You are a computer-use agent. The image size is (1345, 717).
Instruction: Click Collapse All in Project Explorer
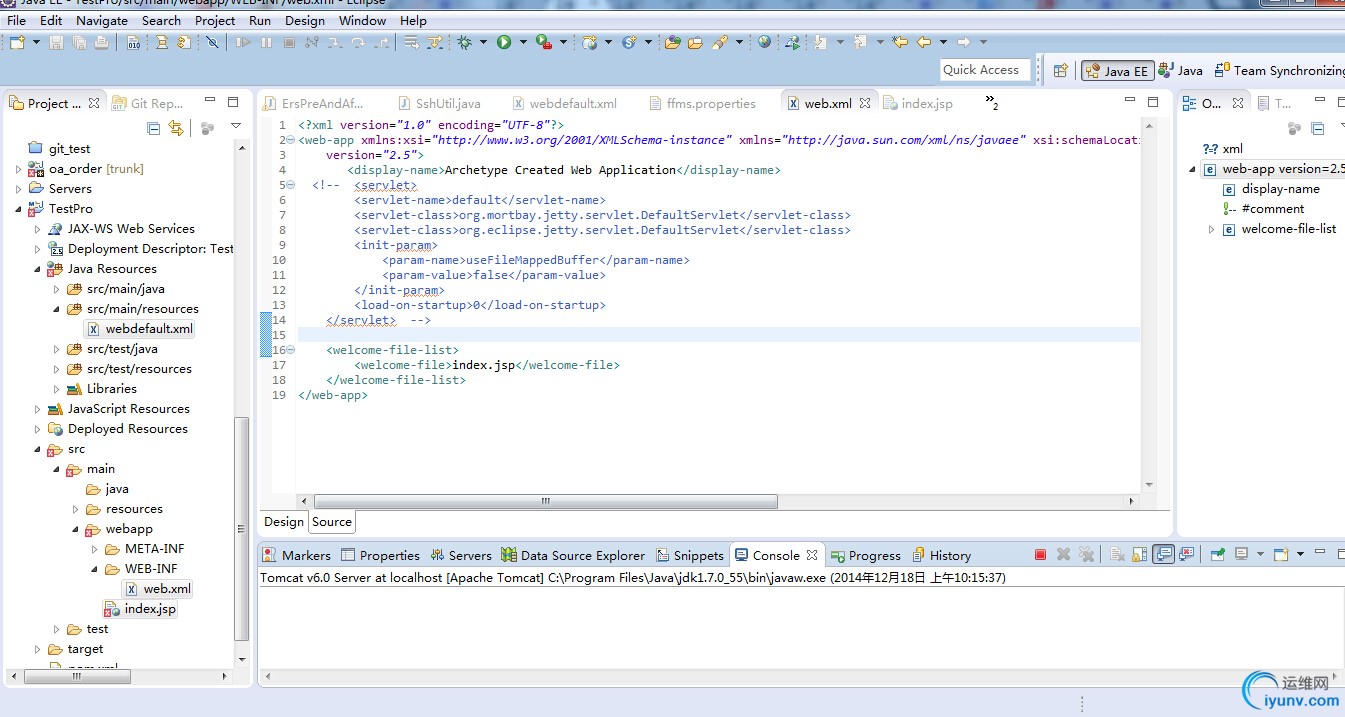tap(153, 128)
